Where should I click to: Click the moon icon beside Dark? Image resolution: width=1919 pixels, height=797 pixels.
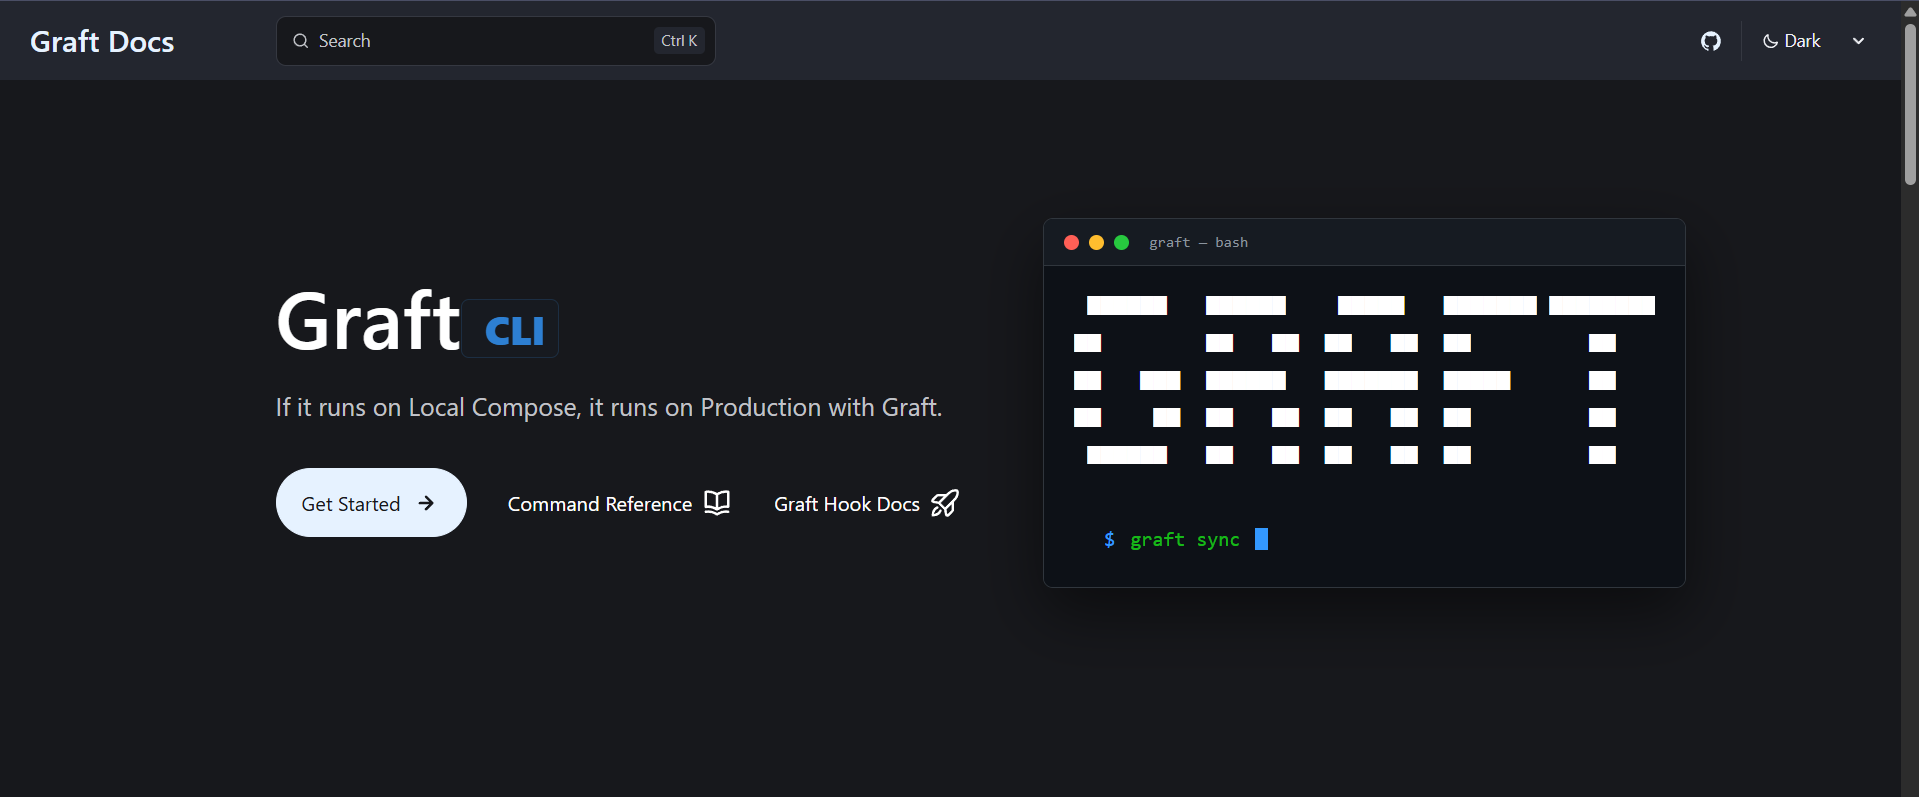(x=1770, y=41)
